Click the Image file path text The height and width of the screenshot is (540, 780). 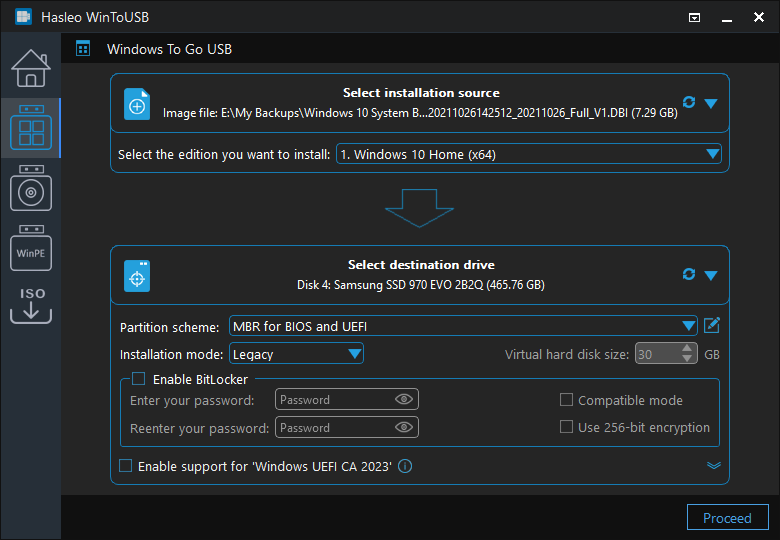(x=420, y=113)
